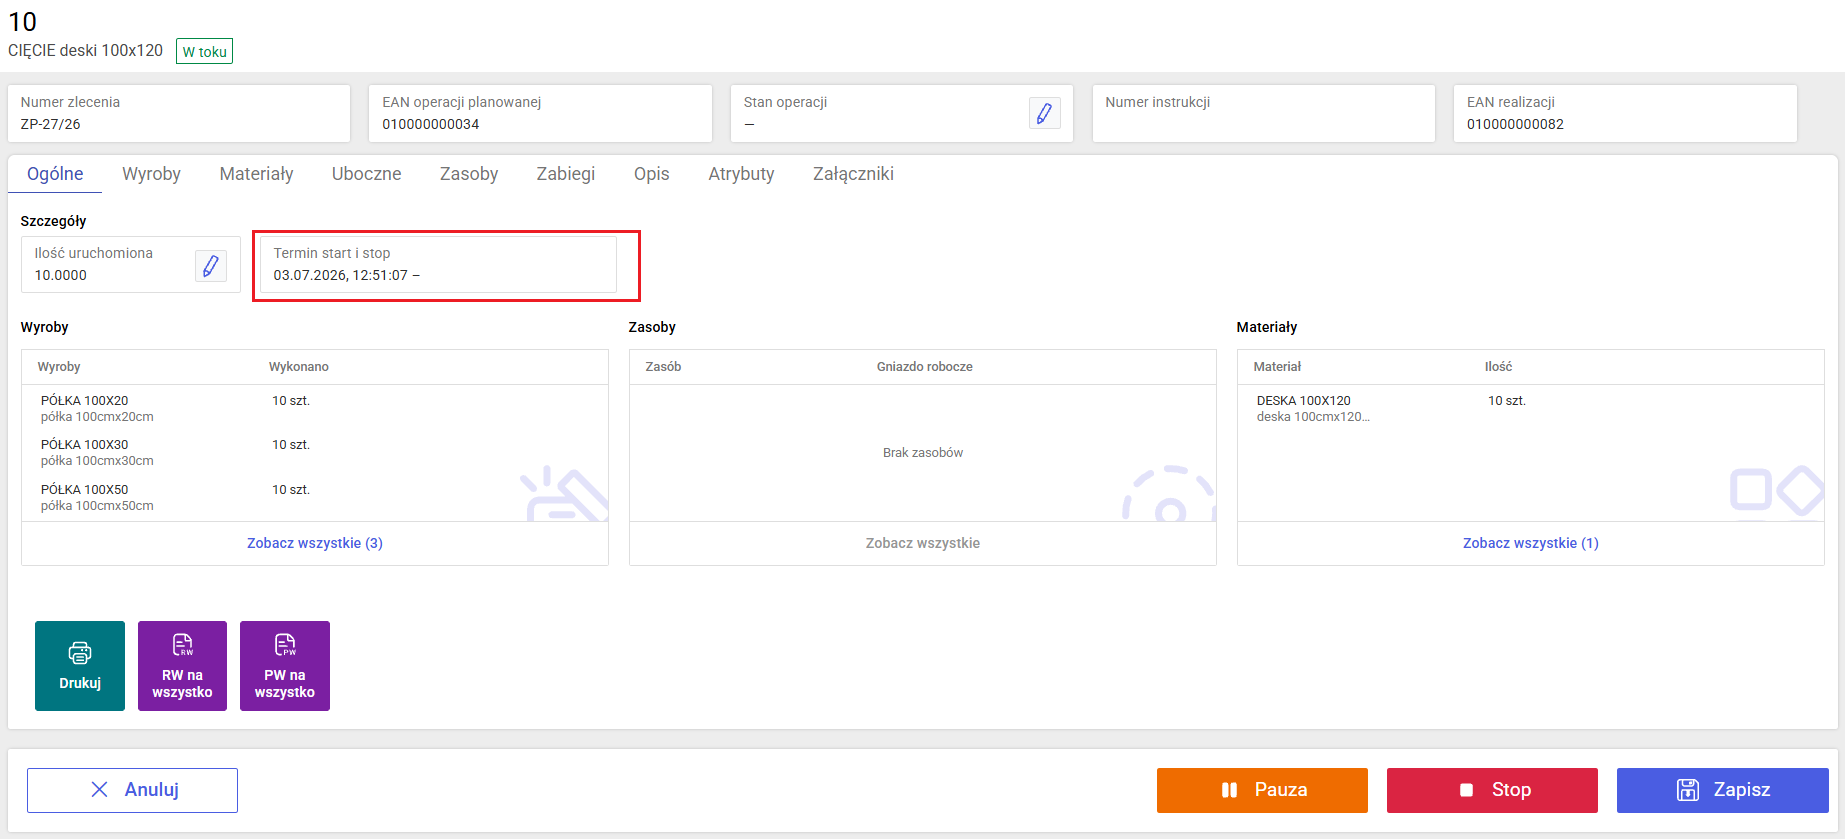Switch to the Zabiegi tab

(565, 174)
